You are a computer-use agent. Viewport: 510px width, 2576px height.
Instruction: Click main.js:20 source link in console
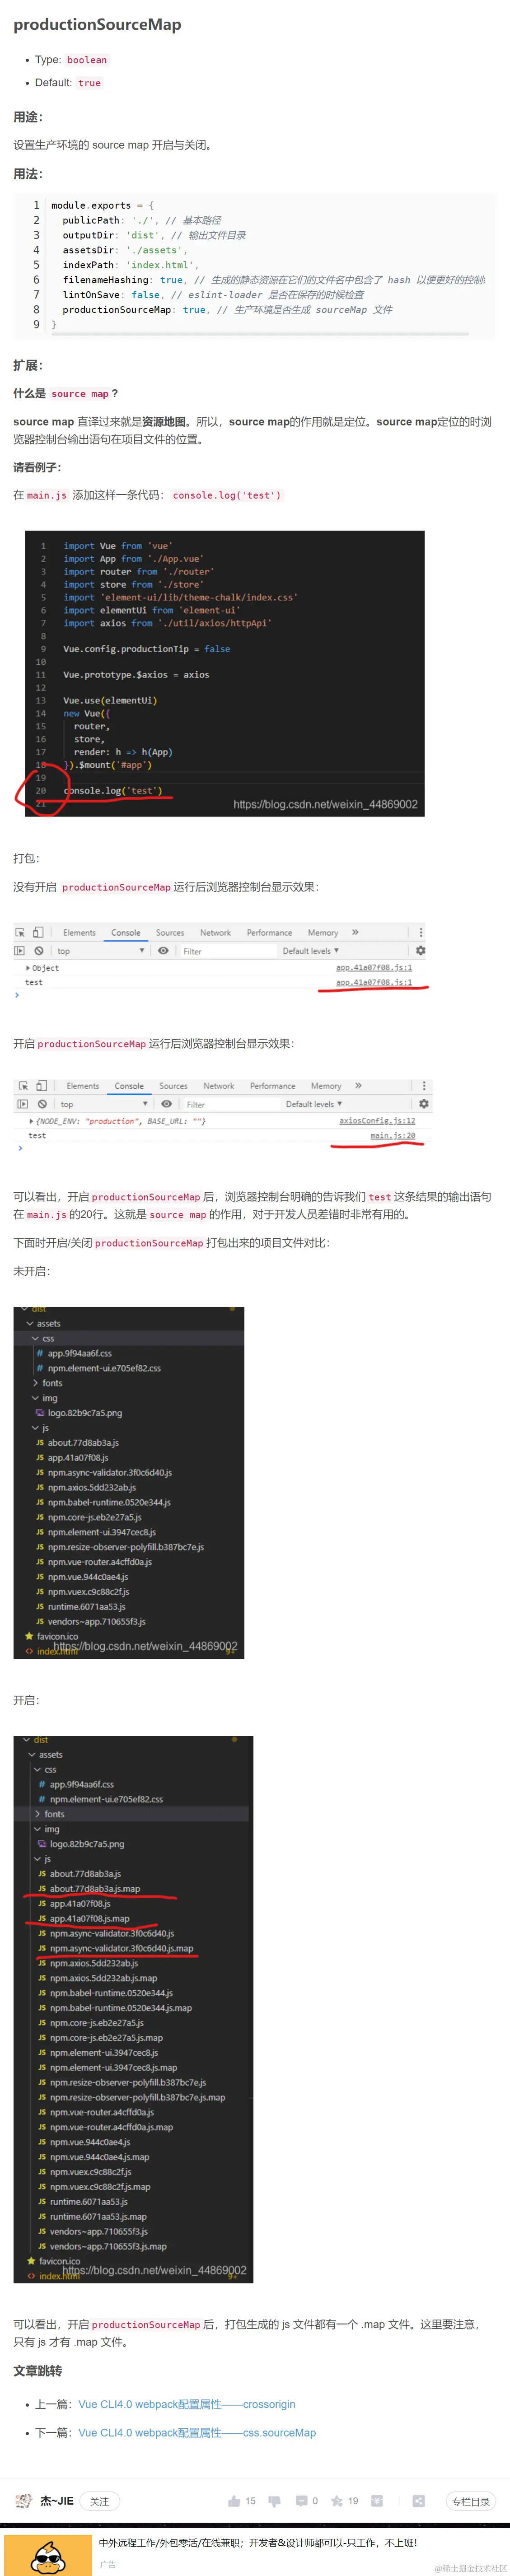(x=393, y=1136)
